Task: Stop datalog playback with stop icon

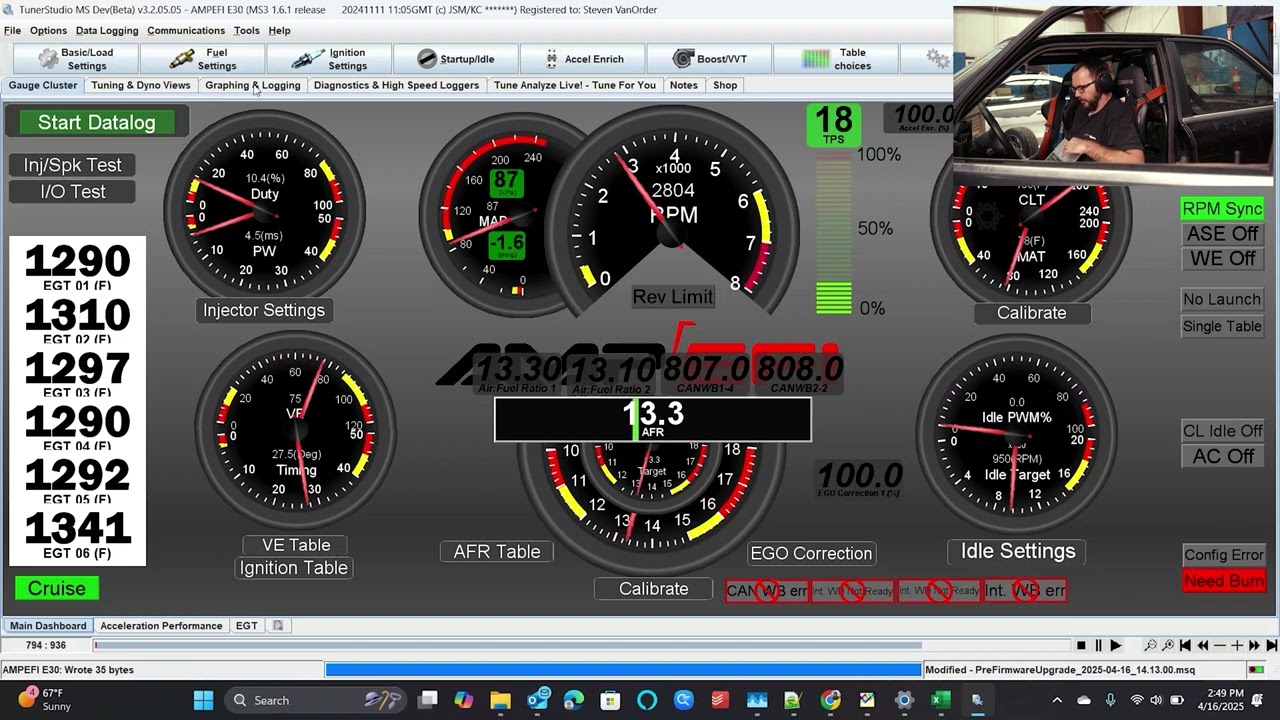Action: 1081,646
